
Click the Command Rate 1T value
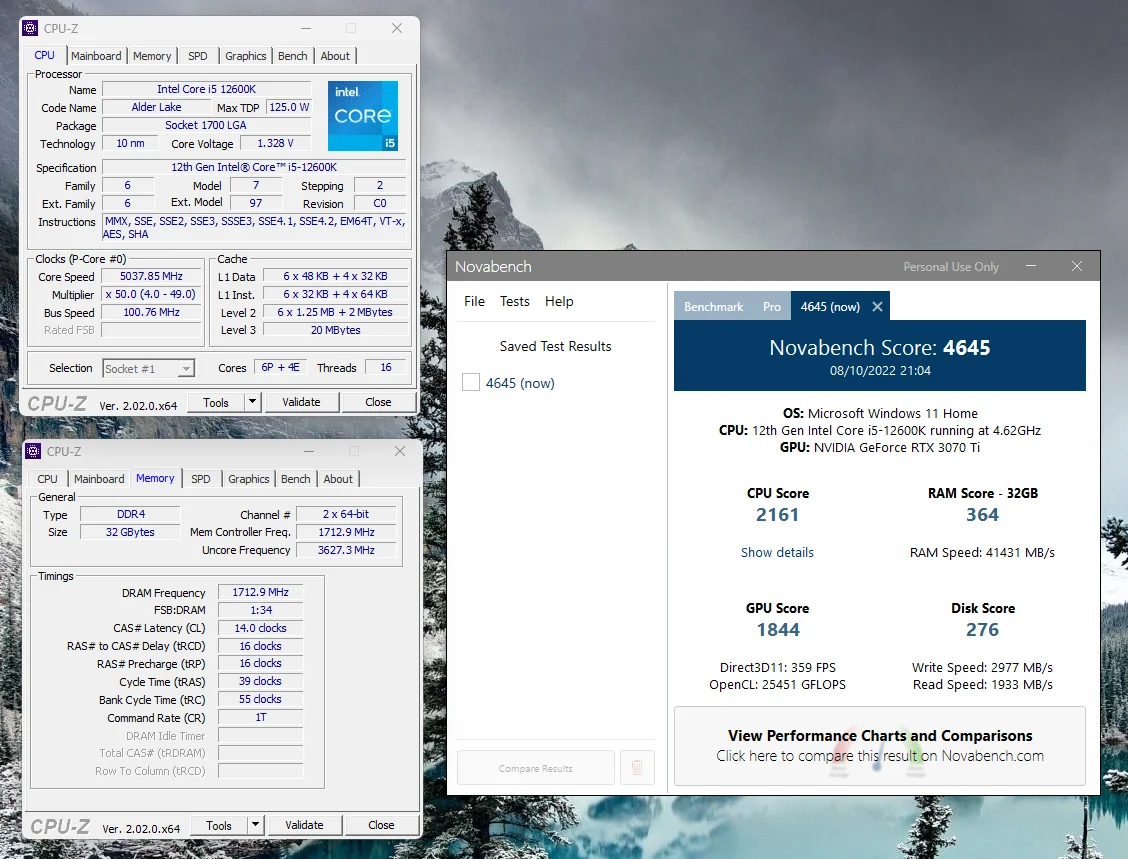click(x=260, y=717)
